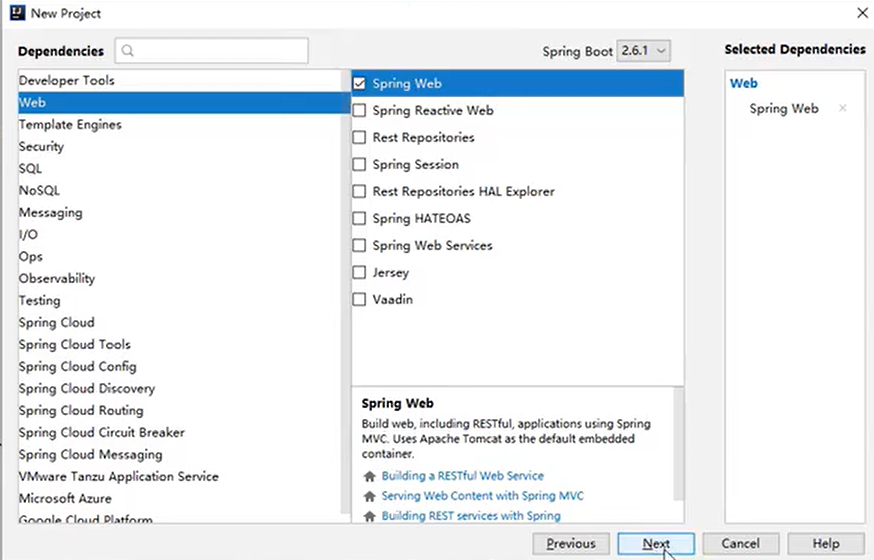Click the category list vertical scrollbar
The image size is (874, 560).
[x=346, y=292]
